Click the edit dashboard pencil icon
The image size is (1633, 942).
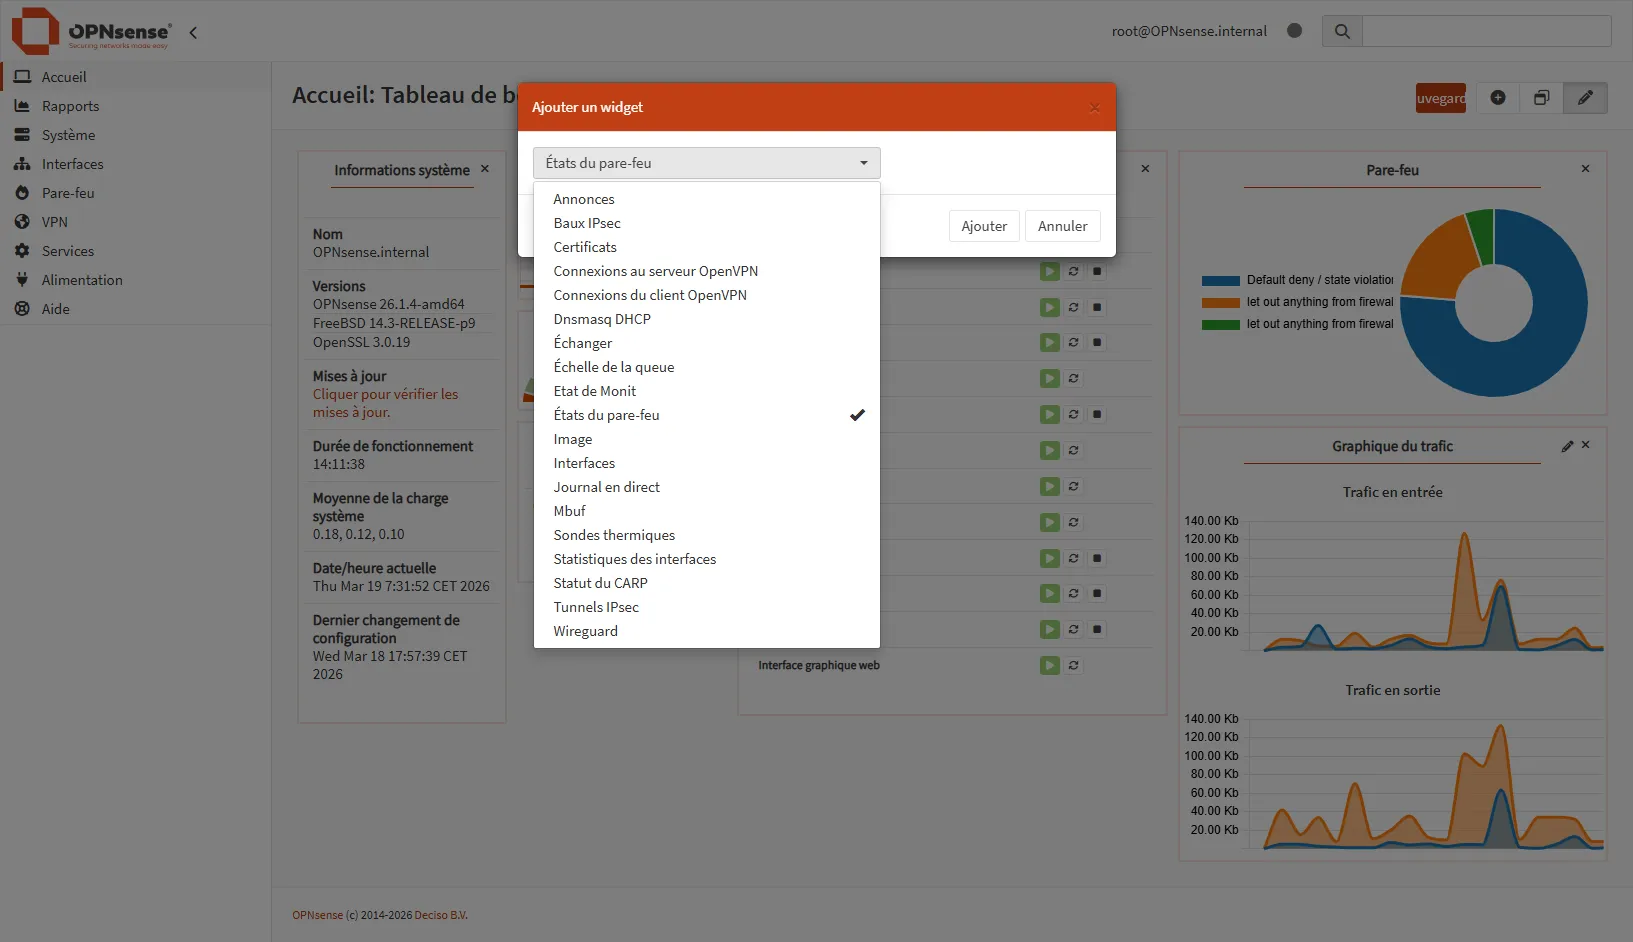(1585, 97)
